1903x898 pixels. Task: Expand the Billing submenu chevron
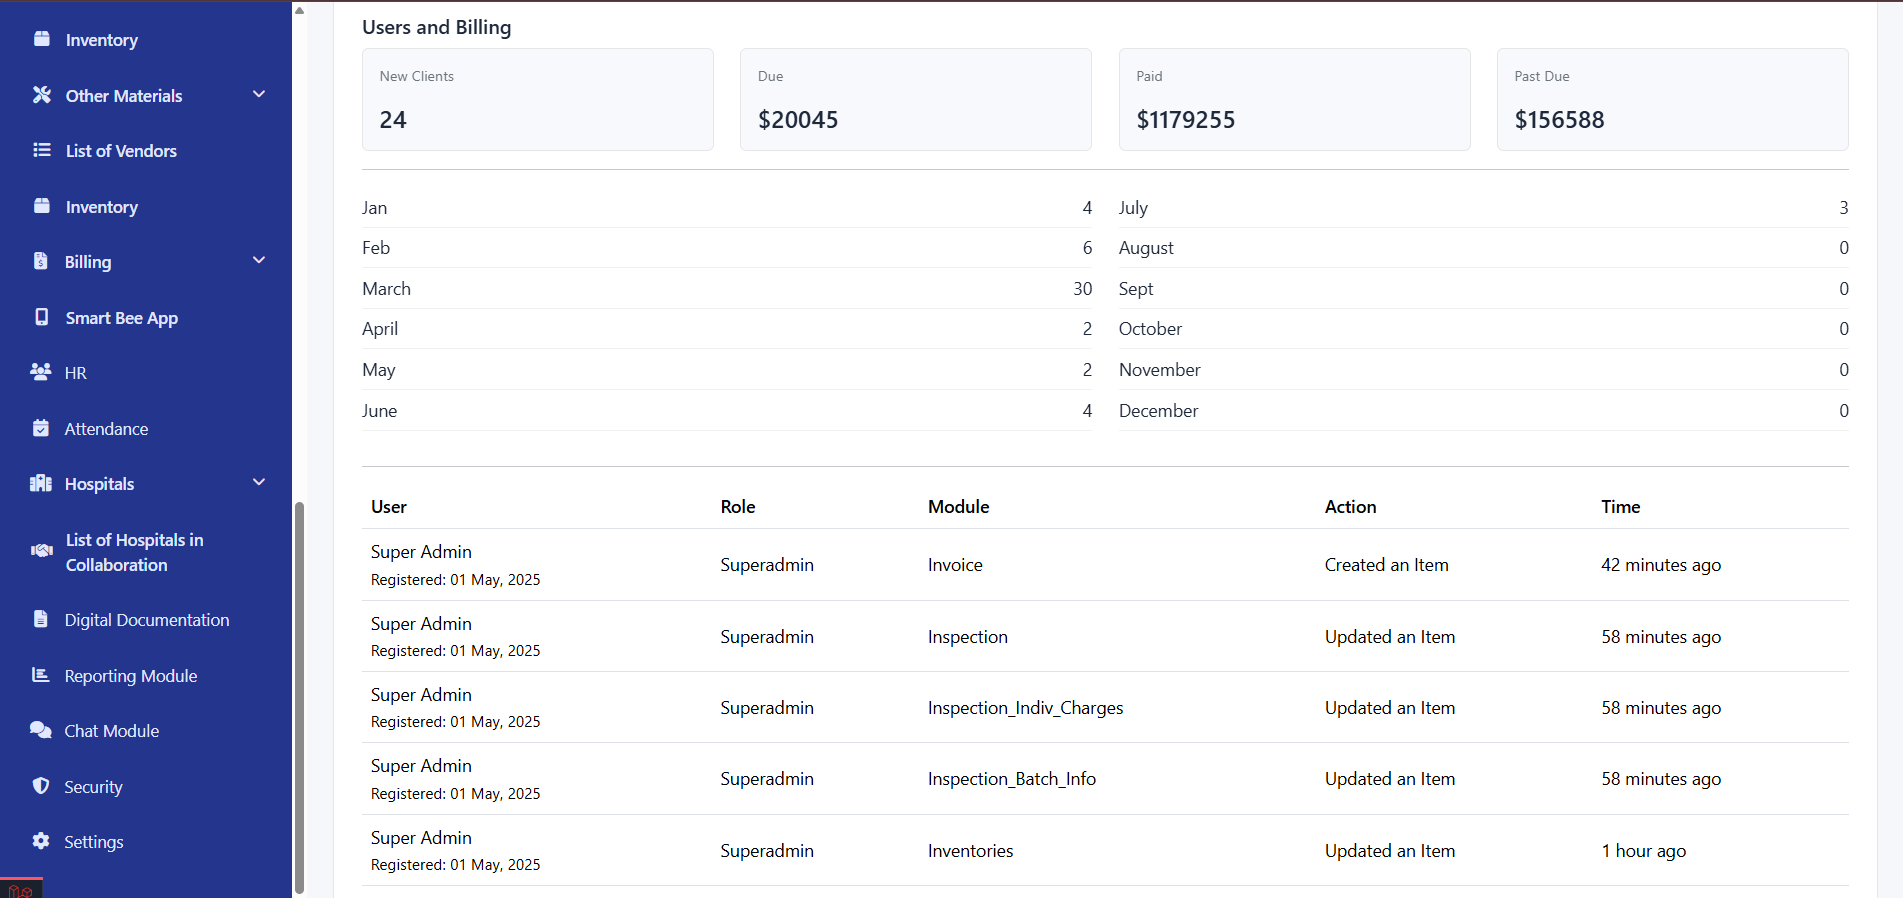coord(259,261)
